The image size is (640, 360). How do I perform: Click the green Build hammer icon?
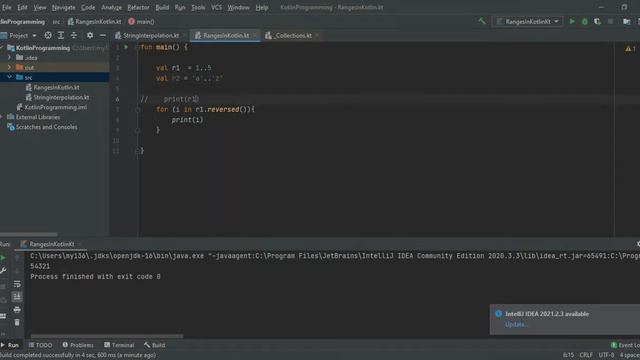tap(482, 21)
